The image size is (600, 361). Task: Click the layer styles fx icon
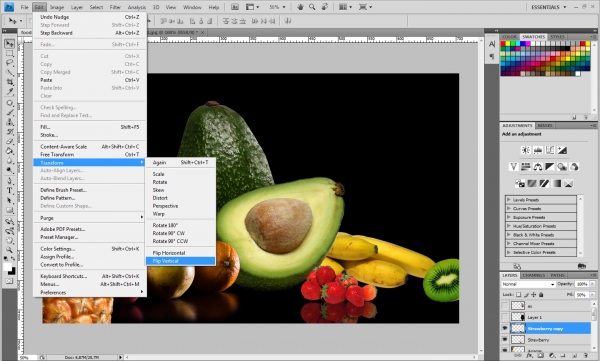(530, 356)
